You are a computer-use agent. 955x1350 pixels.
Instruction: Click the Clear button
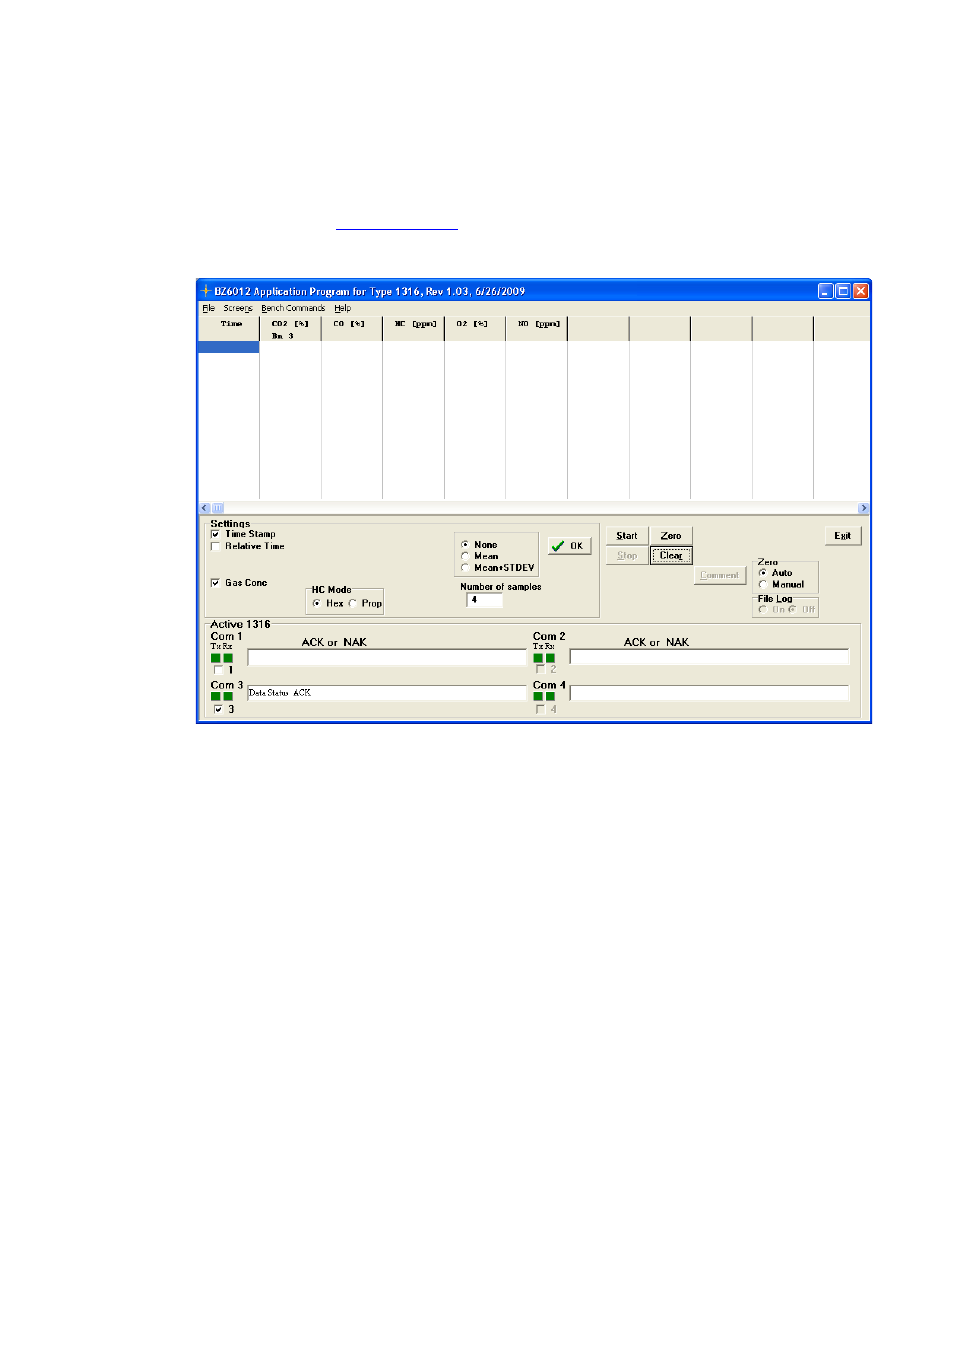pyautogui.click(x=671, y=556)
